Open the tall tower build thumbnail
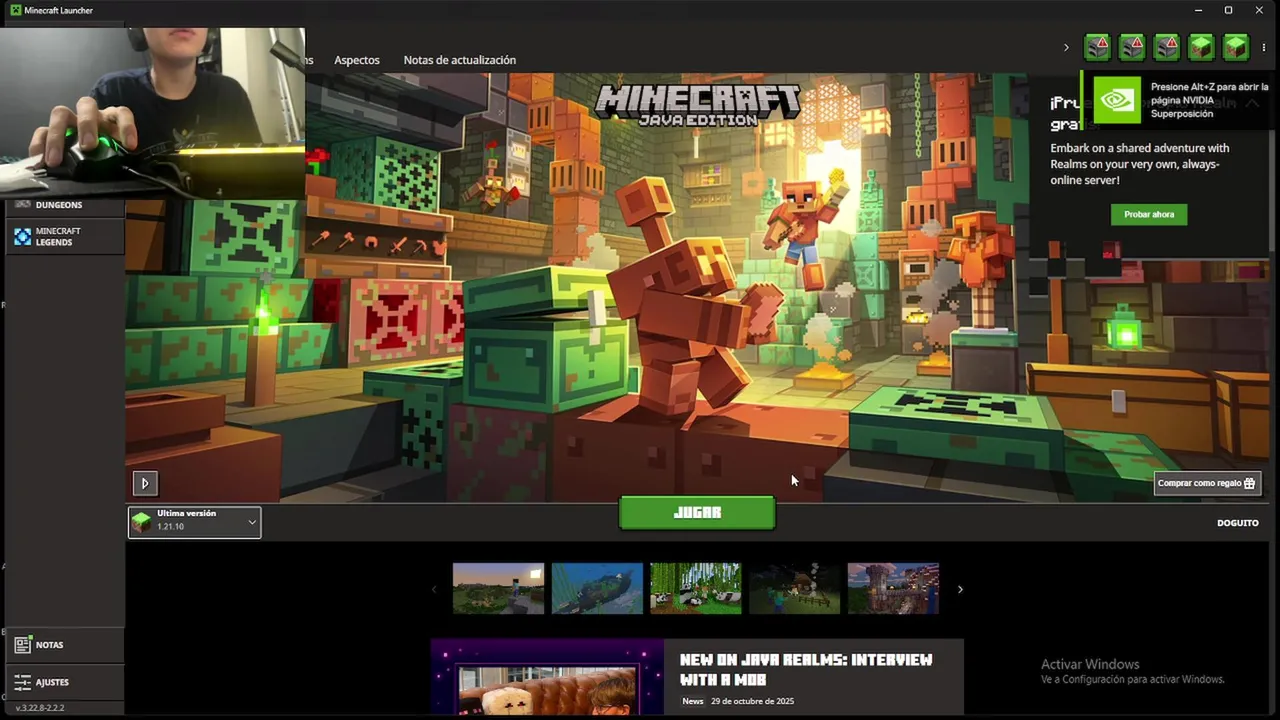The width and height of the screenshot is (1280, 720). pyautogui.click(x=893, y=588)
